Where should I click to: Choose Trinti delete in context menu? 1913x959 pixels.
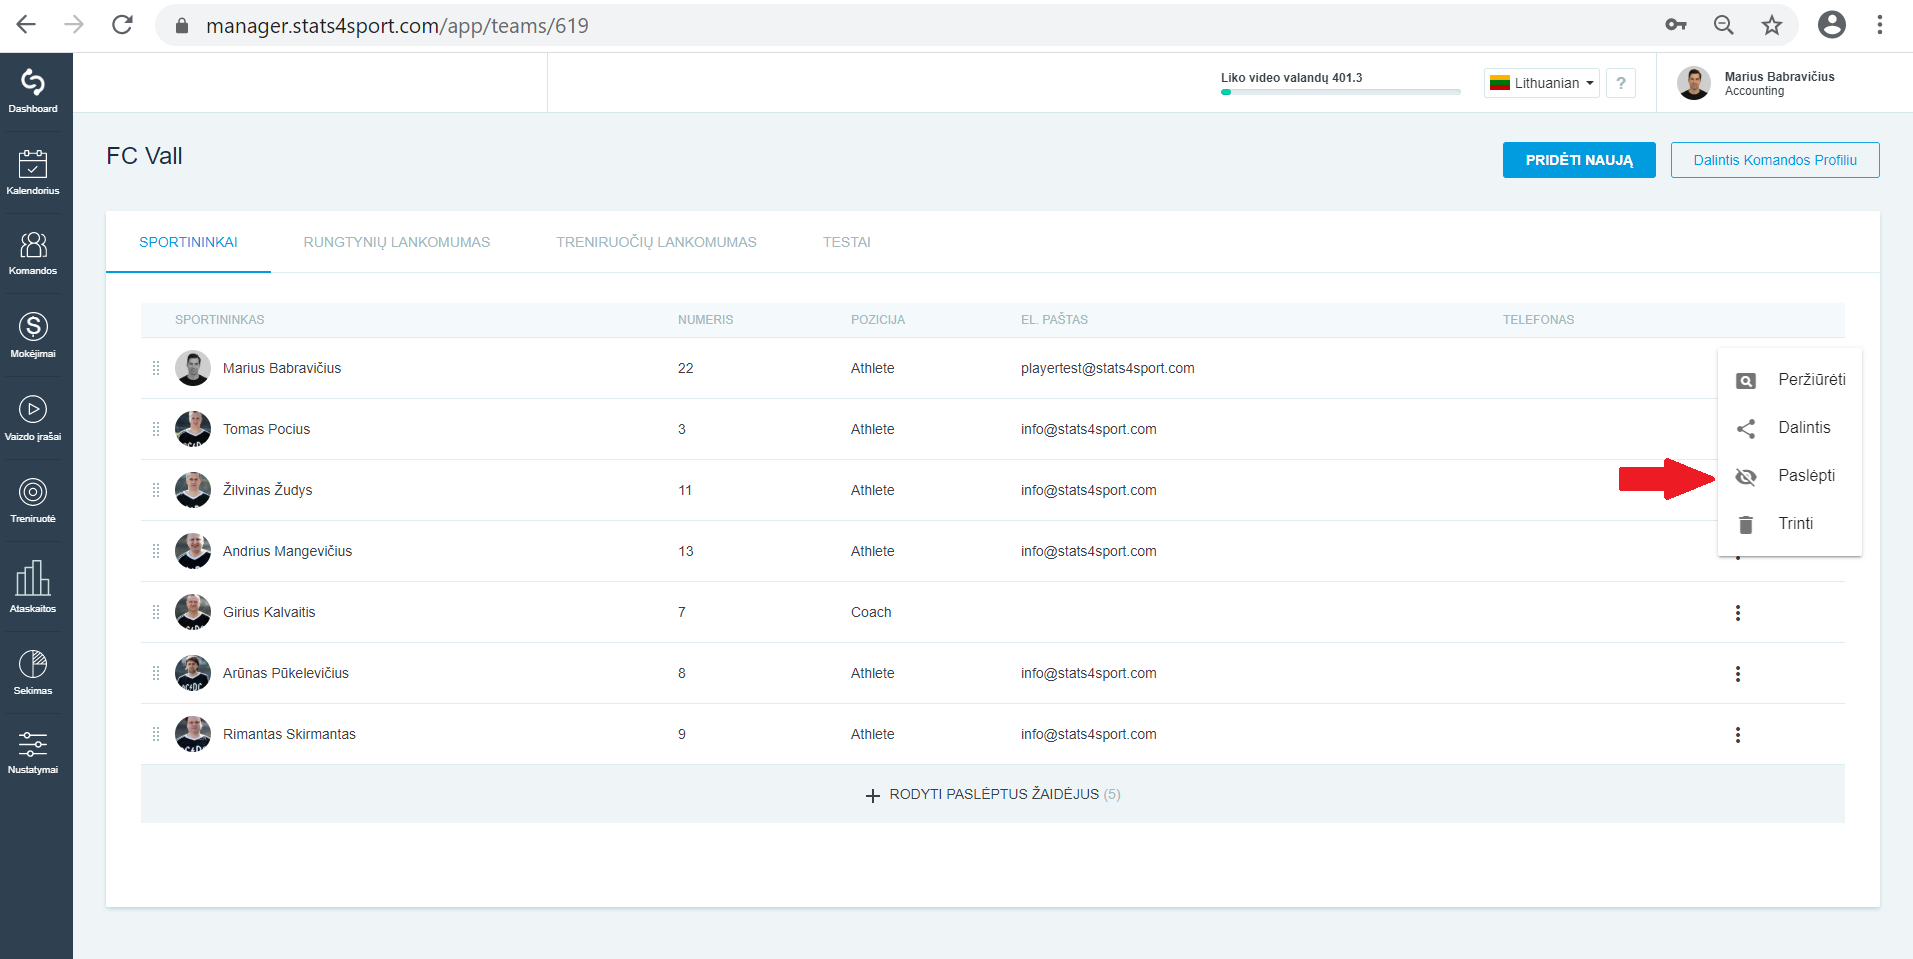pyautogui.click(x=1790, y=524)
